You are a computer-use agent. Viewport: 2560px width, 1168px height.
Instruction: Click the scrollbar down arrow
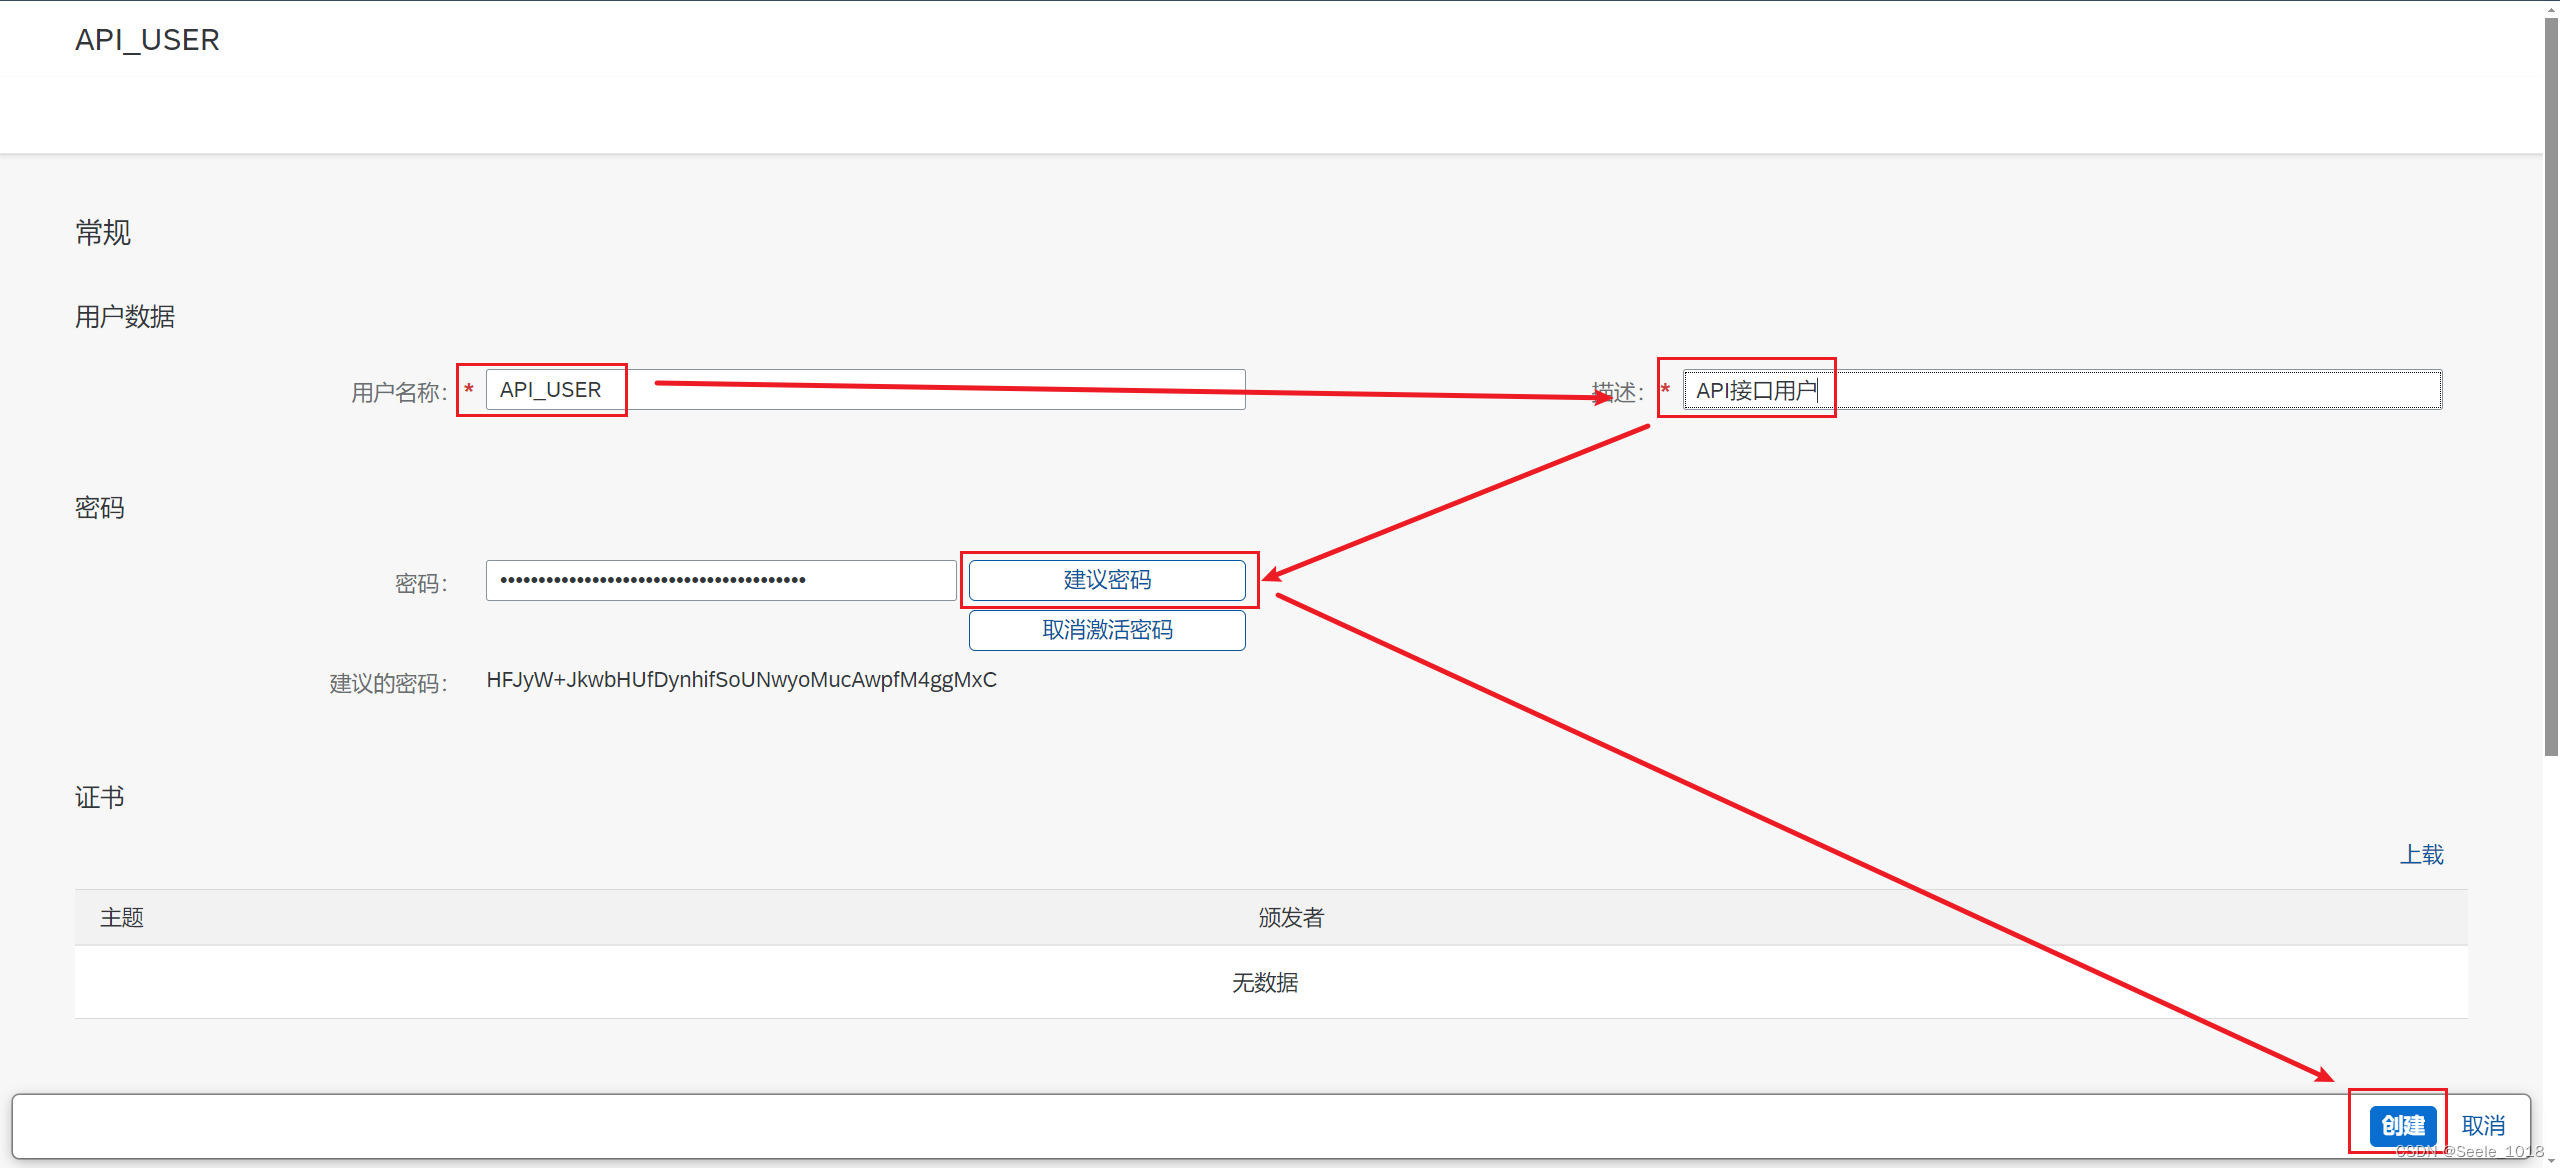pyautogui.click(x=2551, y=1161)
